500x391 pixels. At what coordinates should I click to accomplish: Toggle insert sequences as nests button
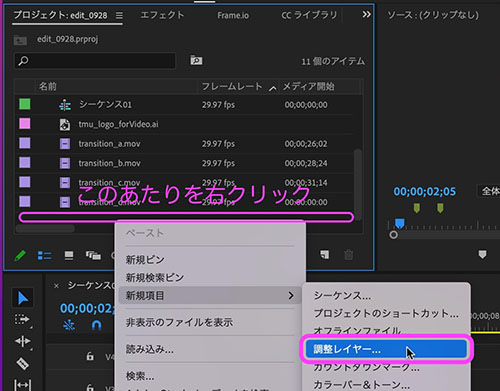coord(69,325)
